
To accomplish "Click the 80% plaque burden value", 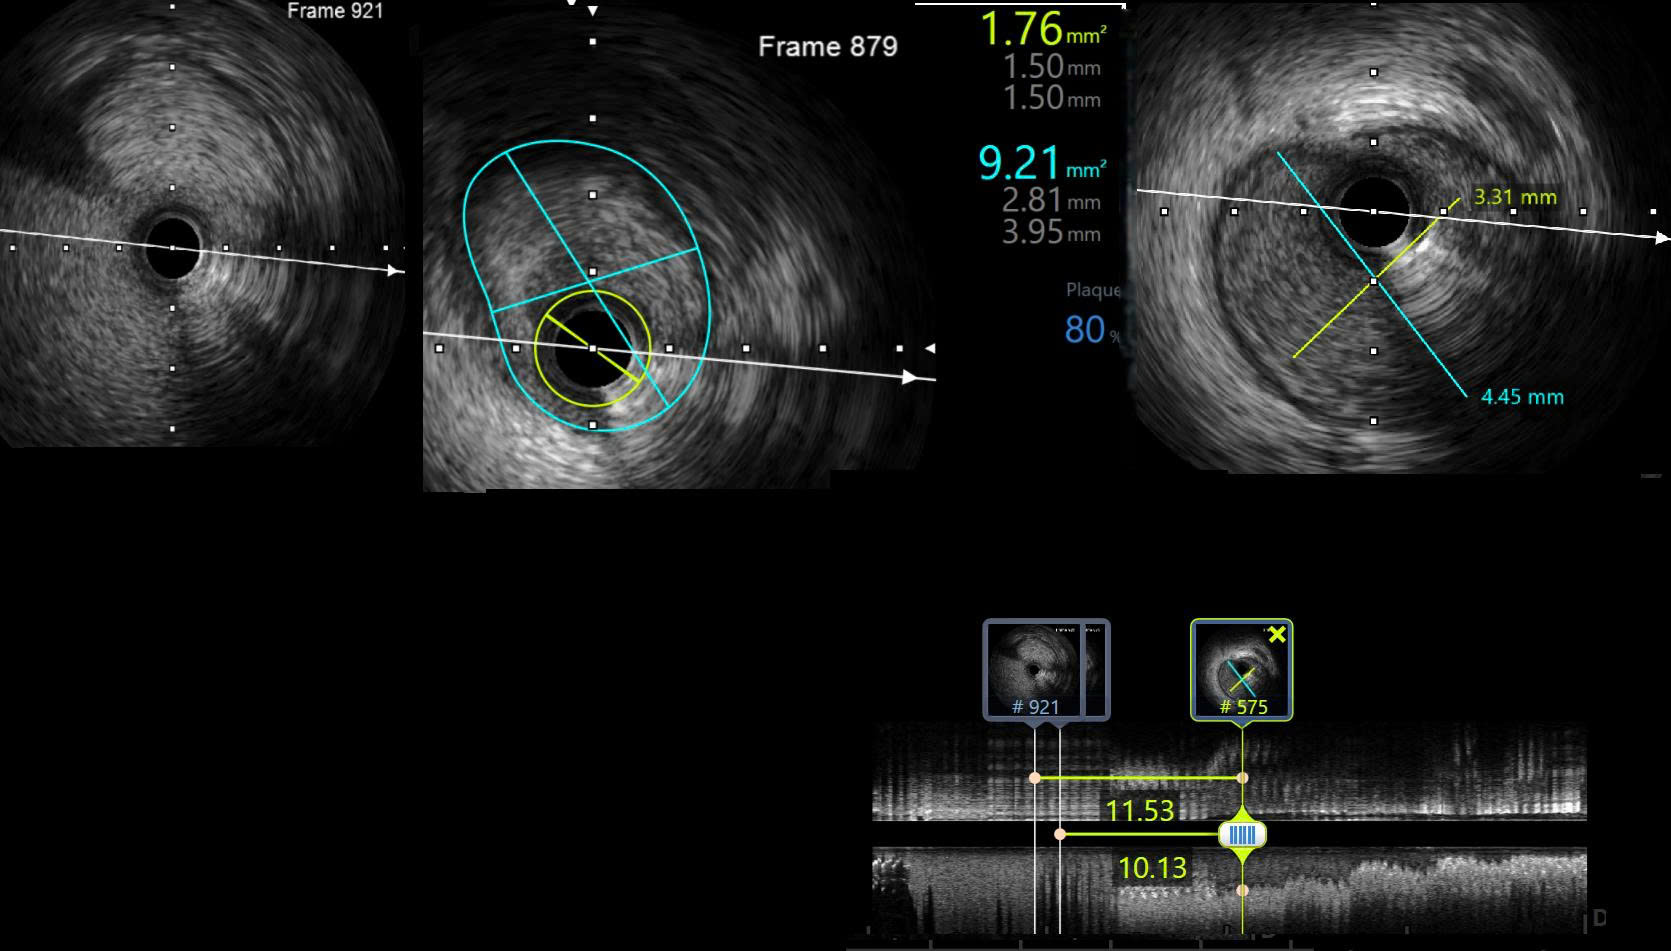I will point(1085,330).
